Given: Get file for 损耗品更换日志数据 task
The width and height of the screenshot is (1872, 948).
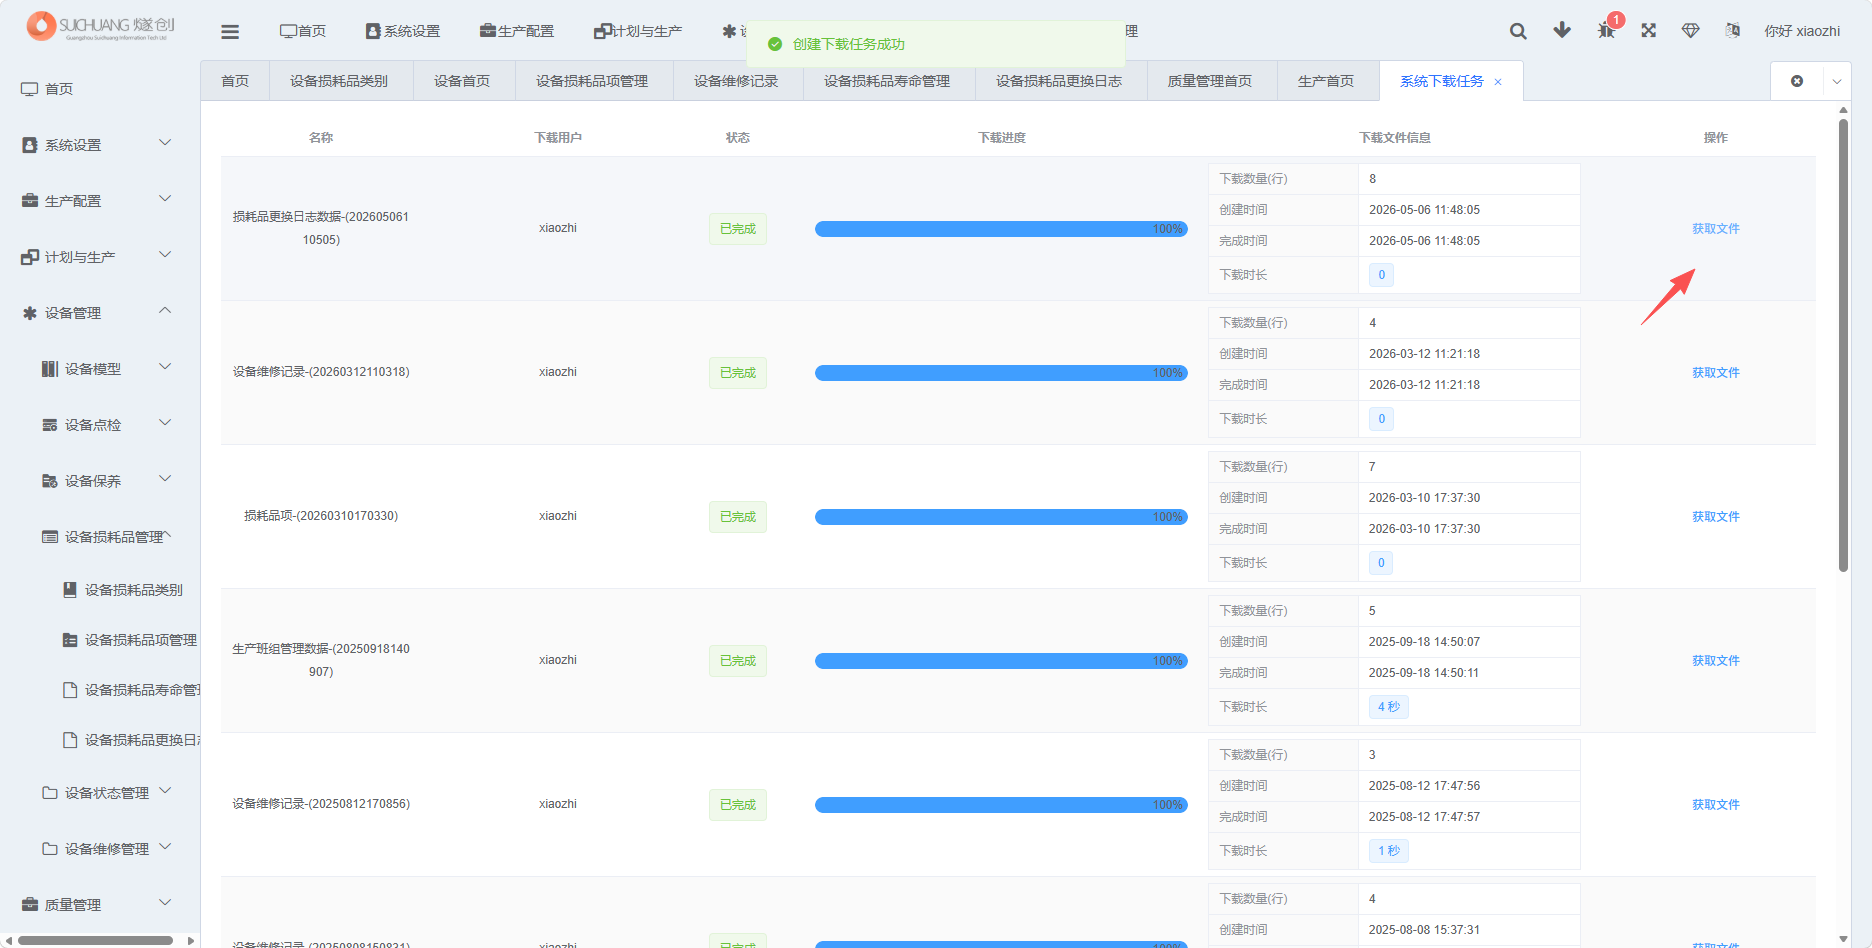Looking at the screenshot, I should click(x=1716, y=229).
